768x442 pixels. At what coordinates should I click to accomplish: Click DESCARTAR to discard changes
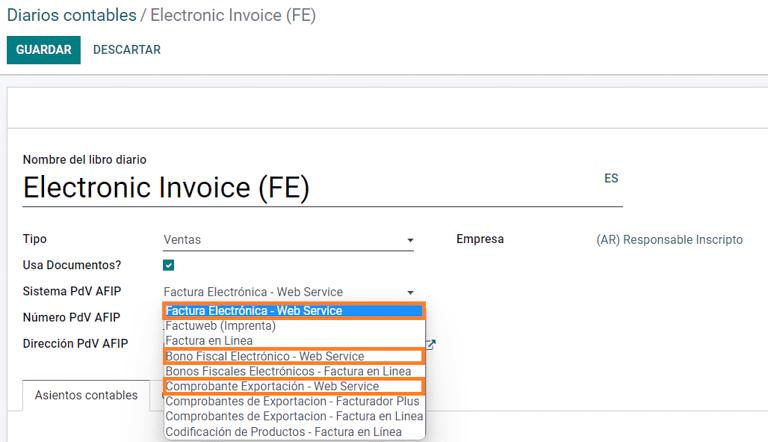[x=127, y=50]
